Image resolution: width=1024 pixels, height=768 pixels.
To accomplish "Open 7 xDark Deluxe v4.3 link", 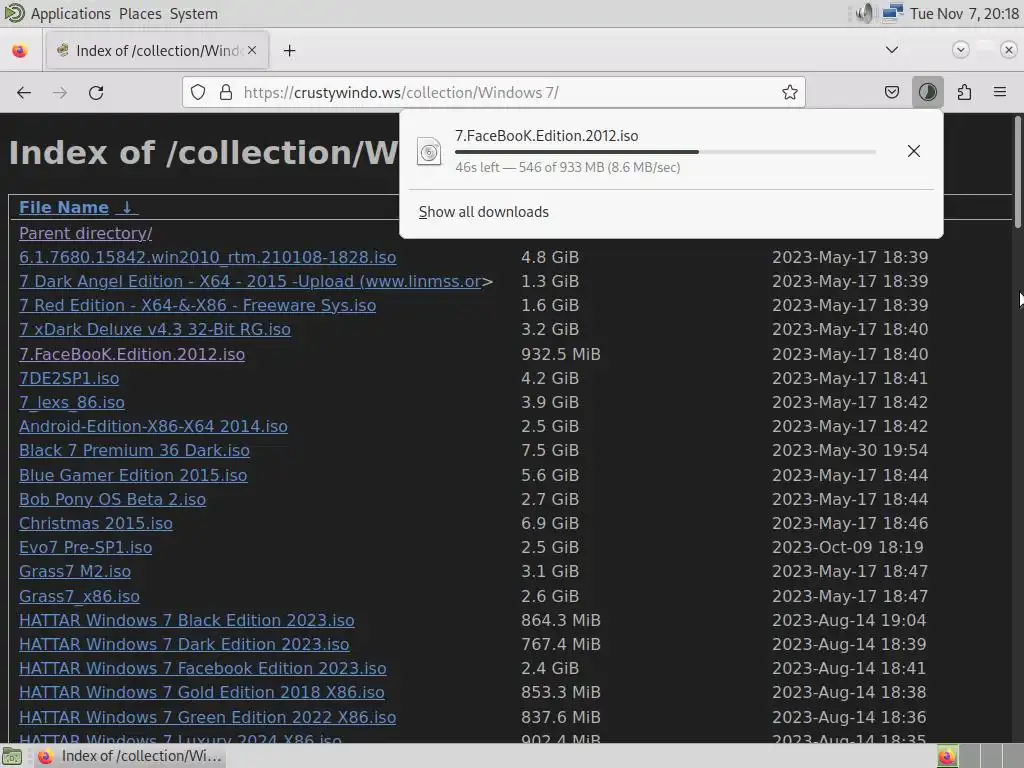I will click(155, 329).
